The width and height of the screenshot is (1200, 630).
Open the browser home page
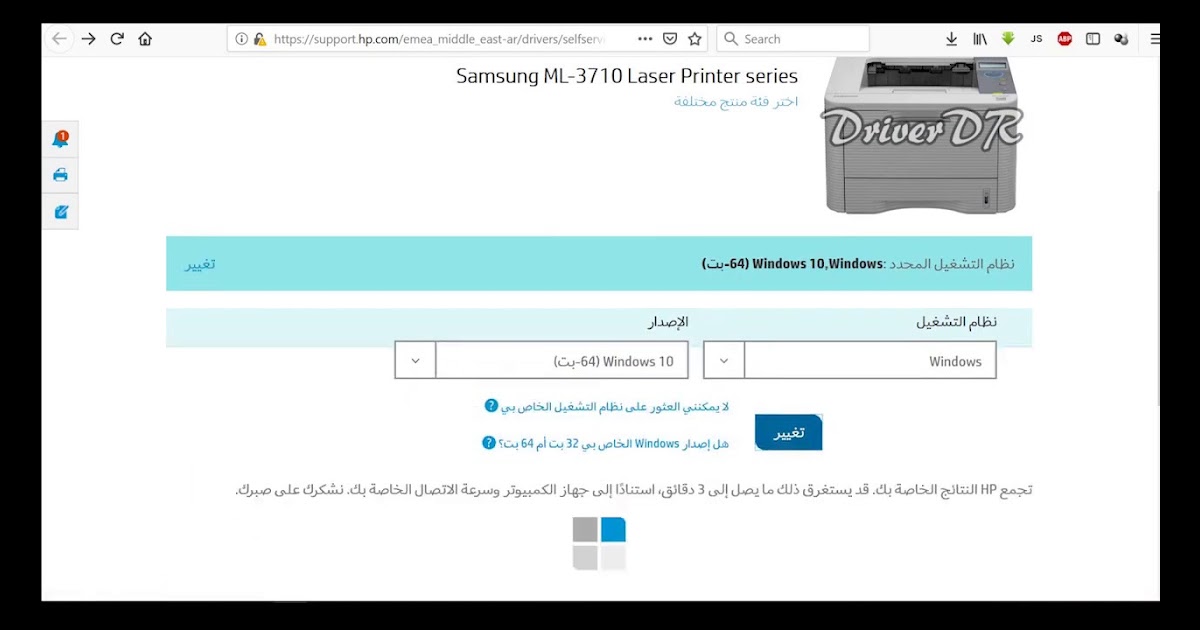click(145, 39)
